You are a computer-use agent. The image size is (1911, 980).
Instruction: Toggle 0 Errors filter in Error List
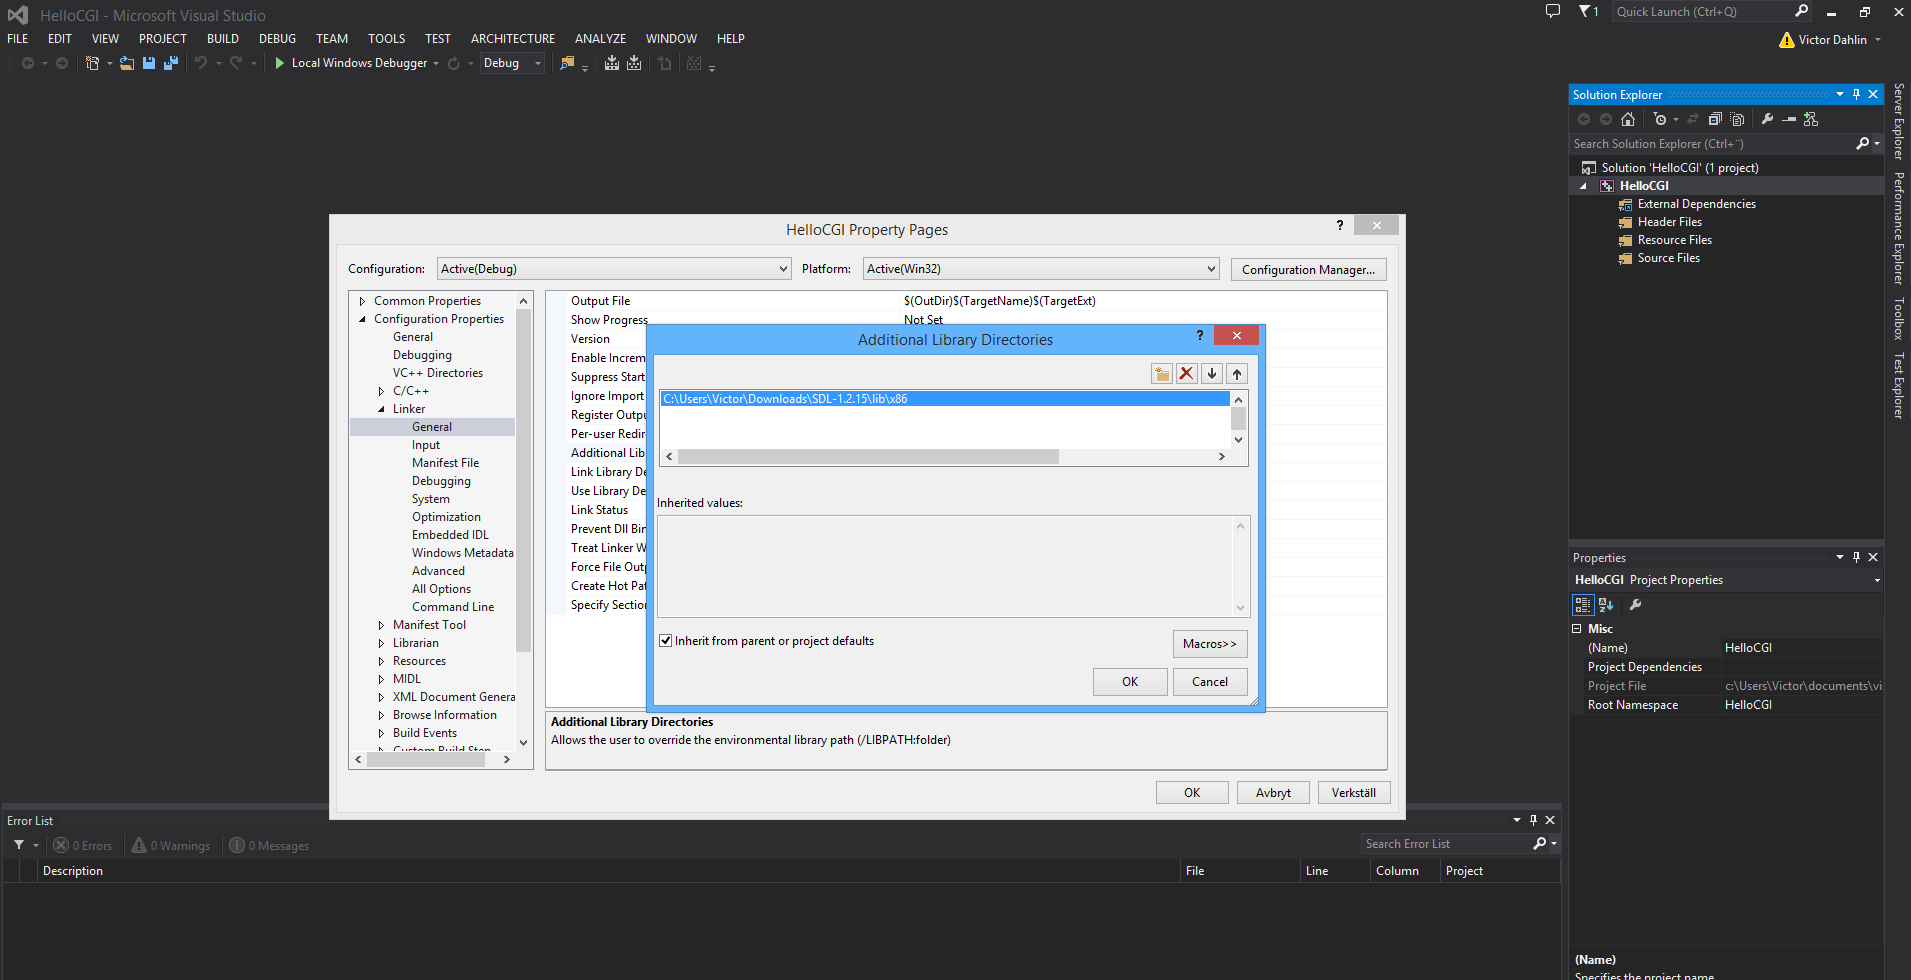pos(83,845)
